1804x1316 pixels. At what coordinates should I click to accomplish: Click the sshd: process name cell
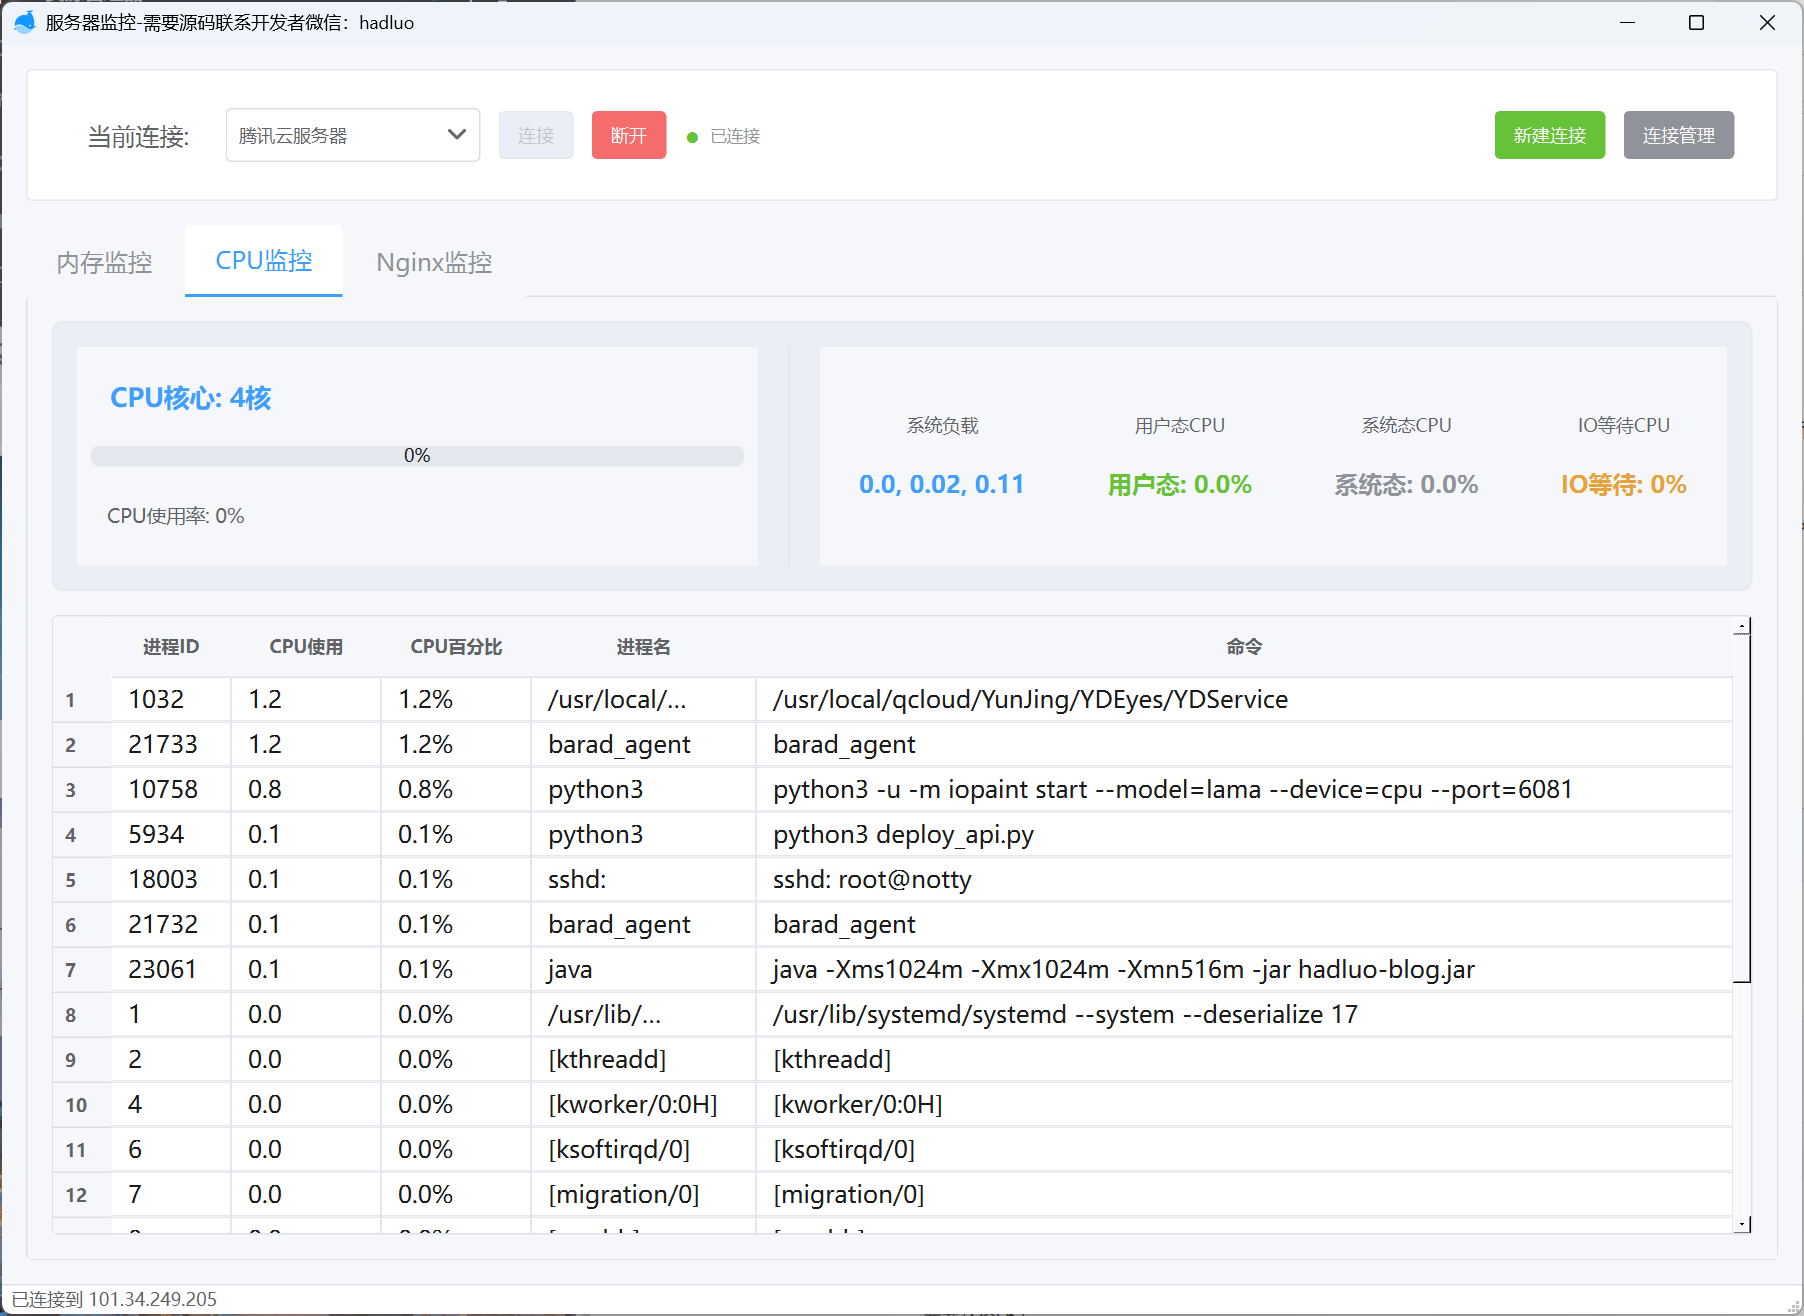coord(644,879)
